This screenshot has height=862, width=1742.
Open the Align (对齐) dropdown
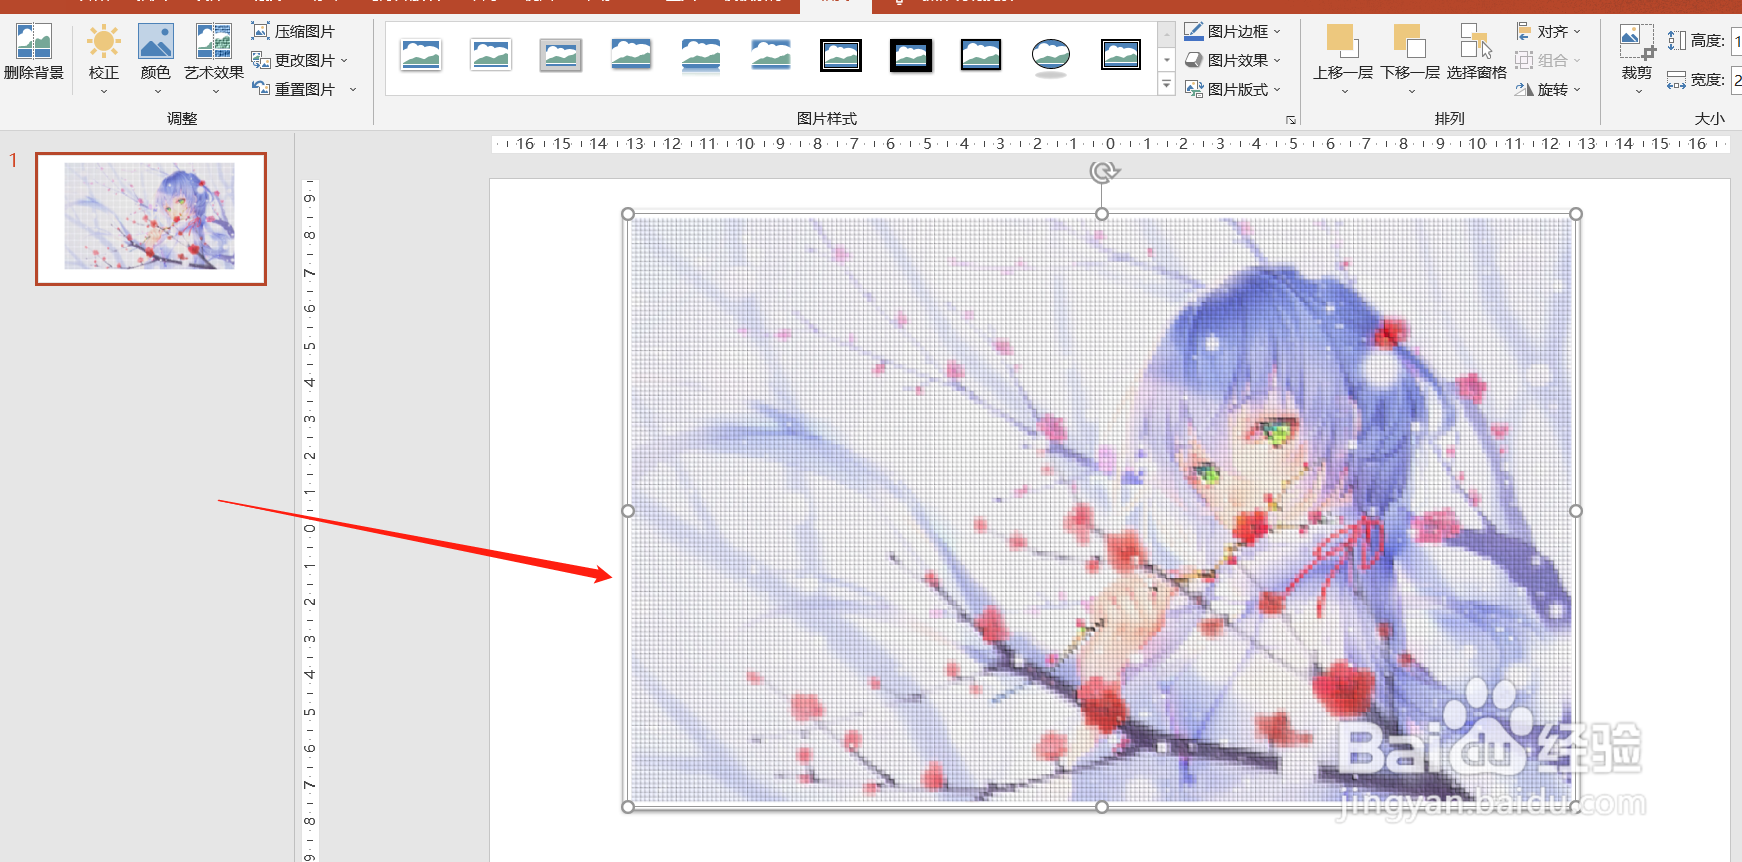pyautogui.click(x=1548, y=32)
